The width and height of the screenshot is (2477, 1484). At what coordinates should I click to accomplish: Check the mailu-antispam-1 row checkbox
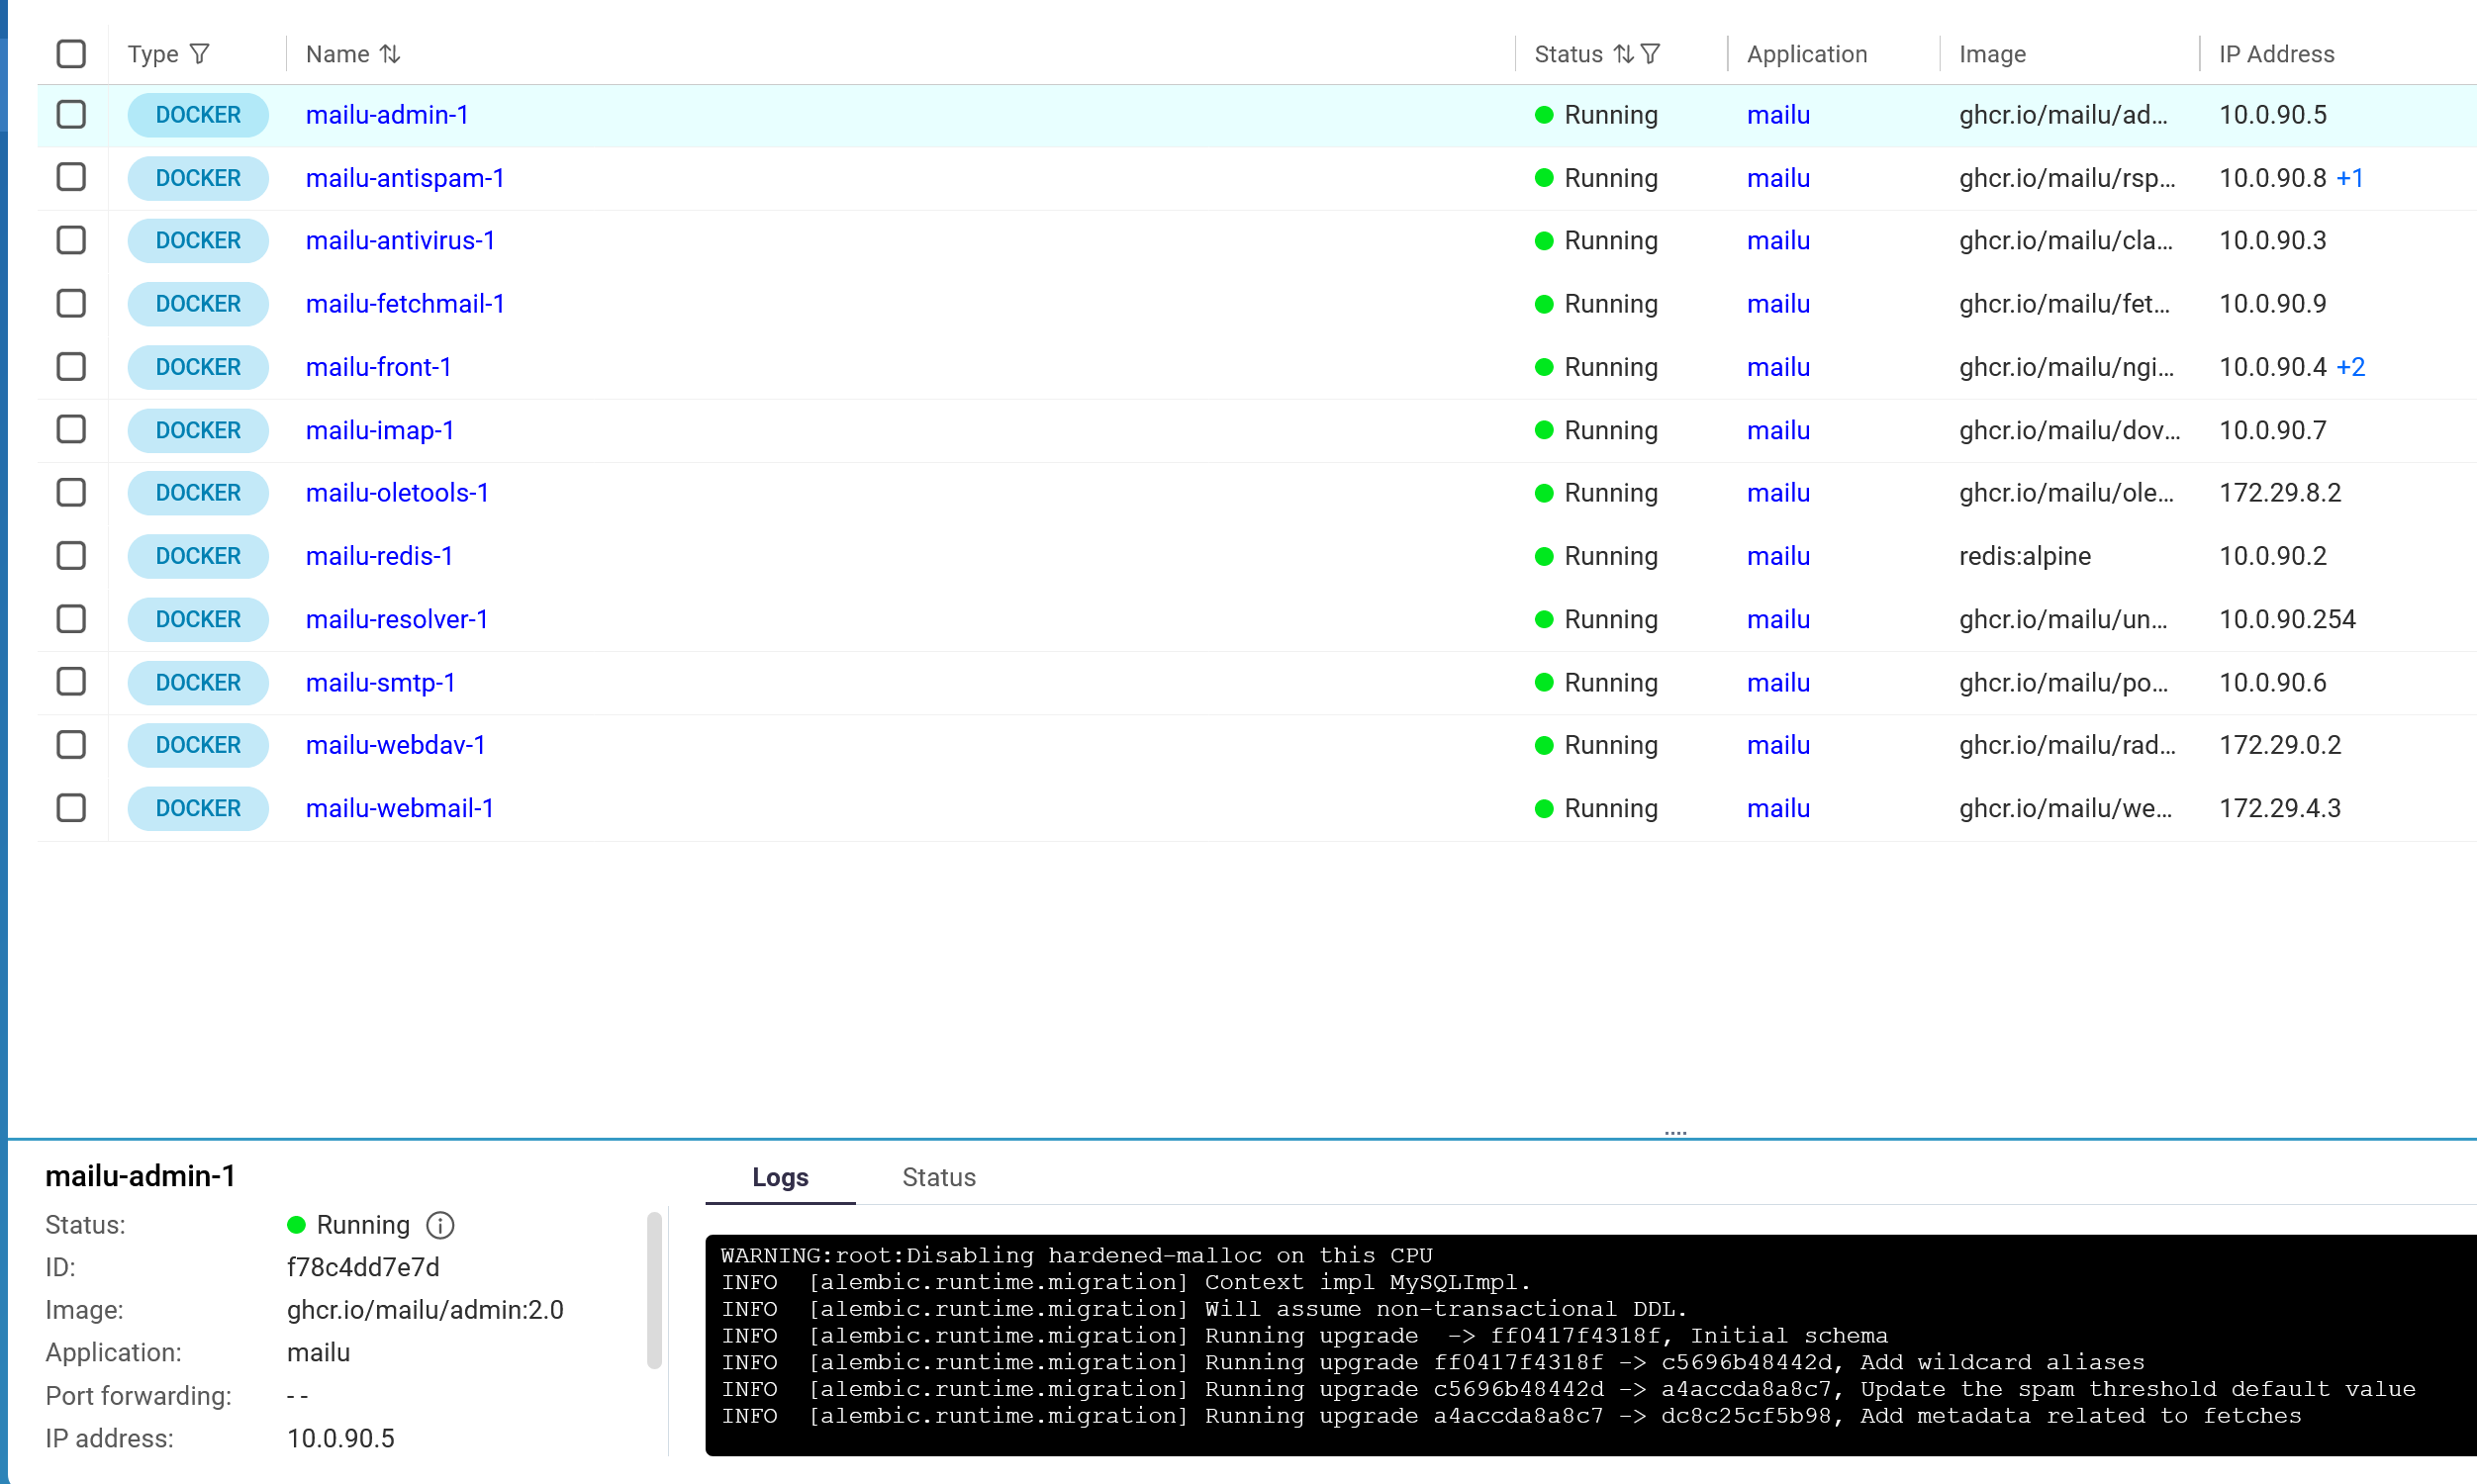(x=71, y=178)
